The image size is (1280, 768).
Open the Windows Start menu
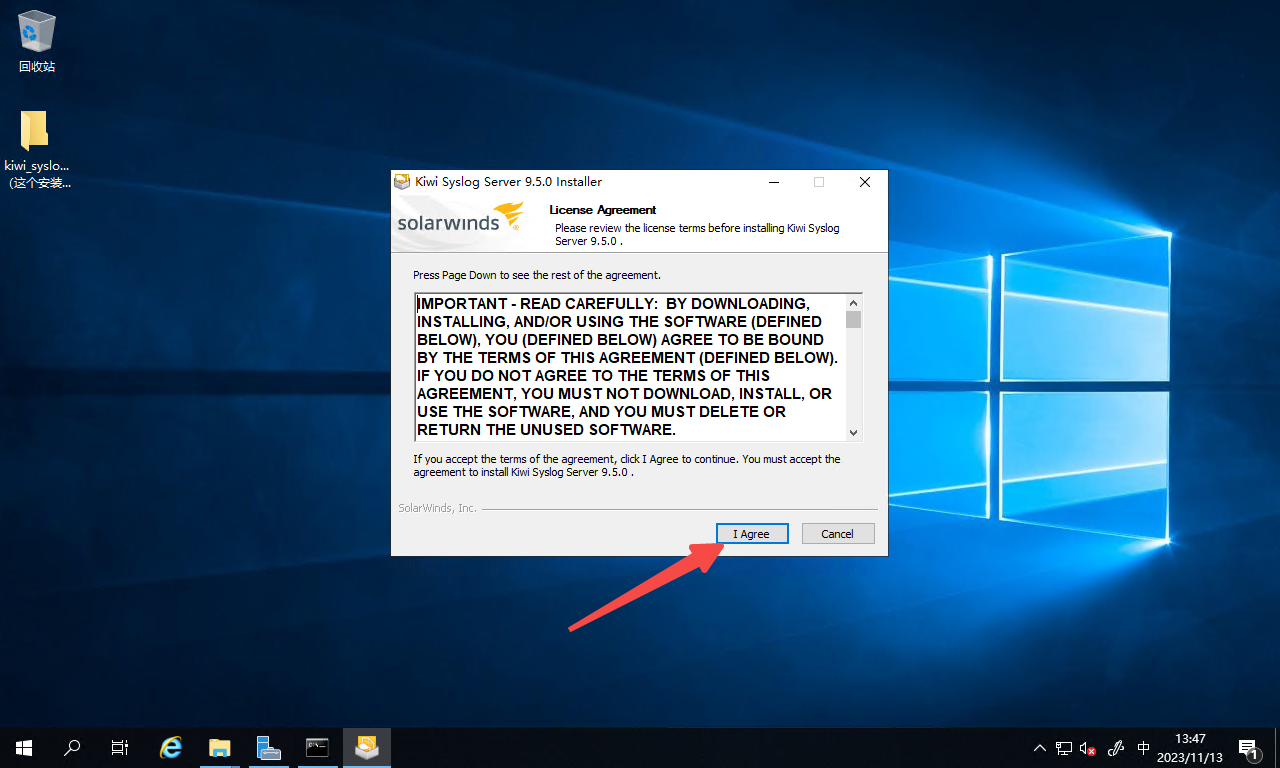click(x=24, y=748)
